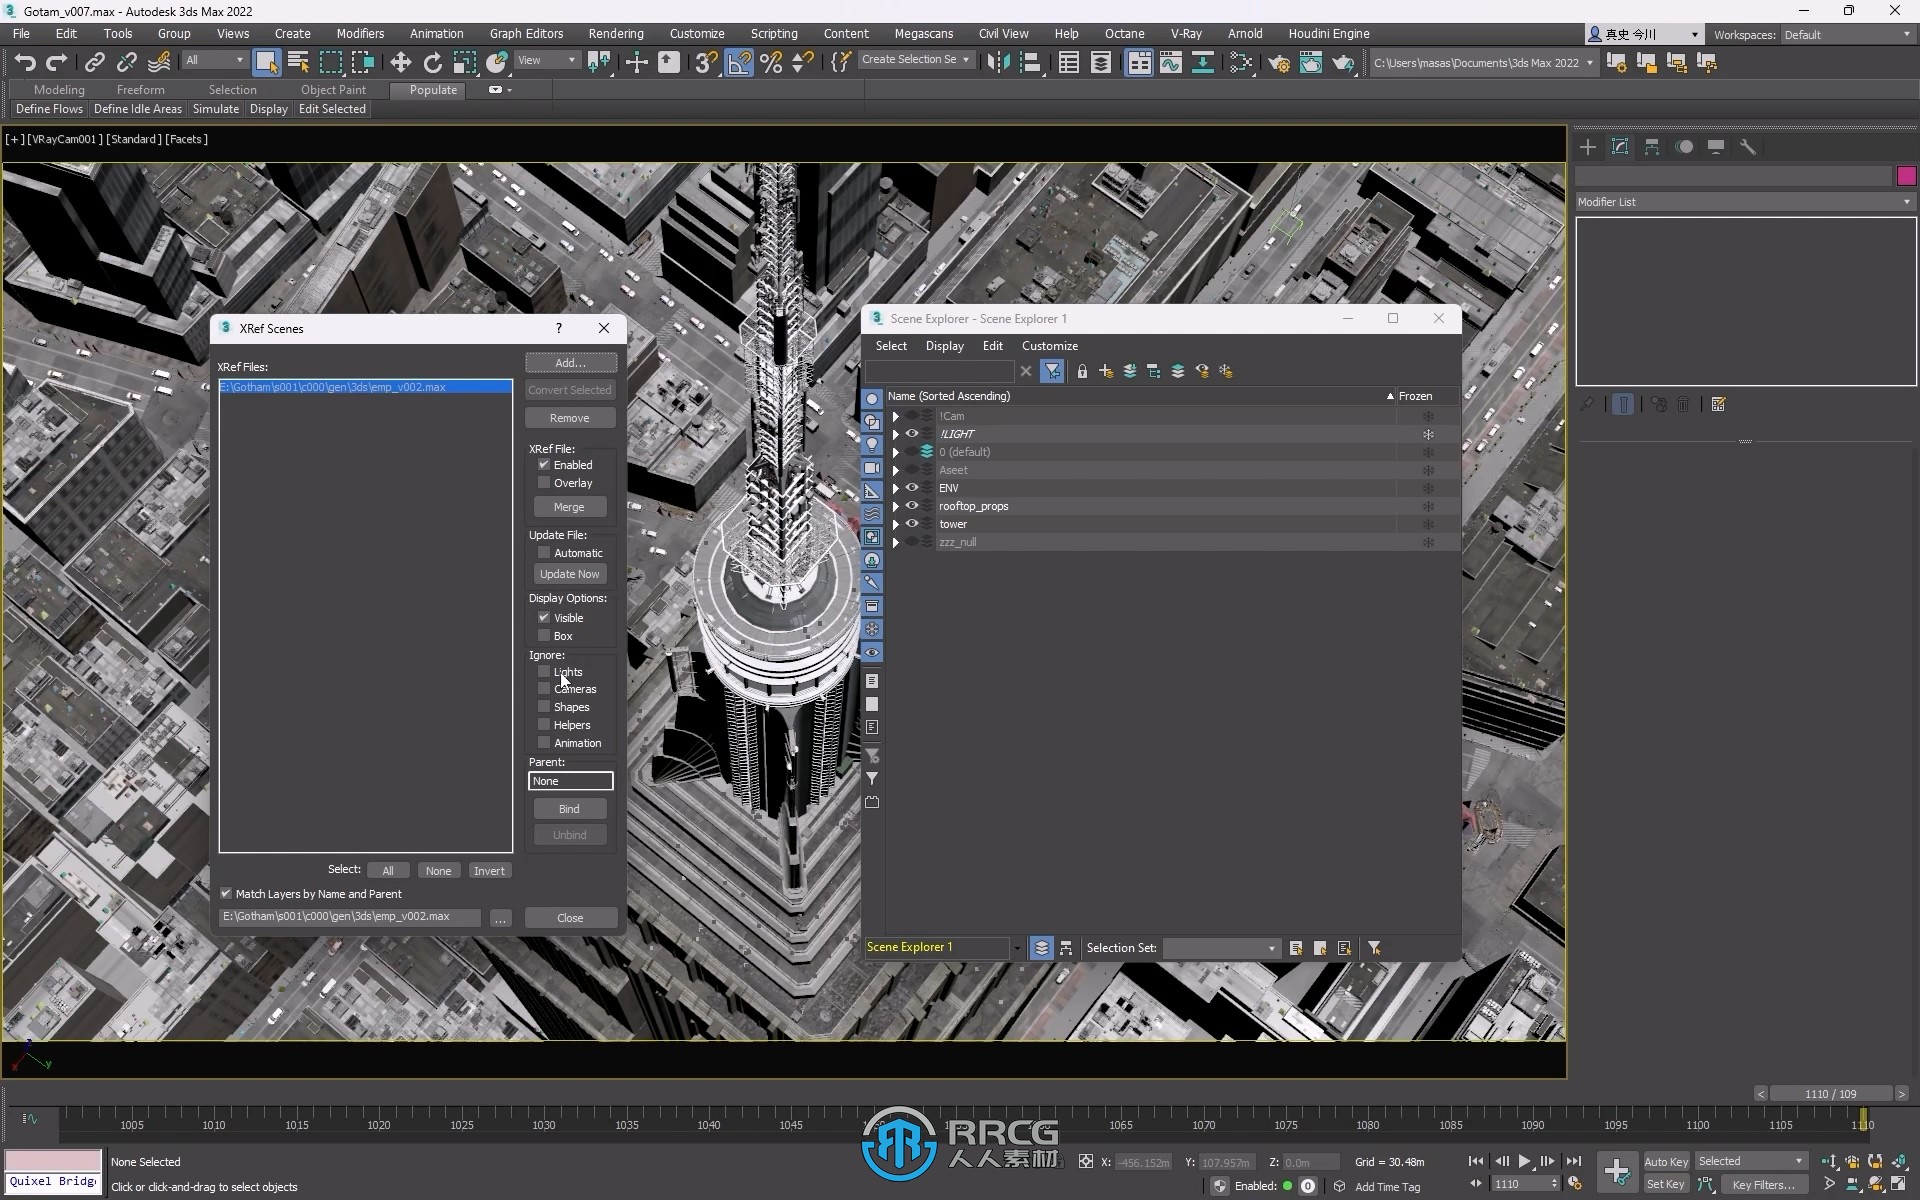Click the Parent input field showing None
The image size is (1920, 1200).
tap(571, 781)
